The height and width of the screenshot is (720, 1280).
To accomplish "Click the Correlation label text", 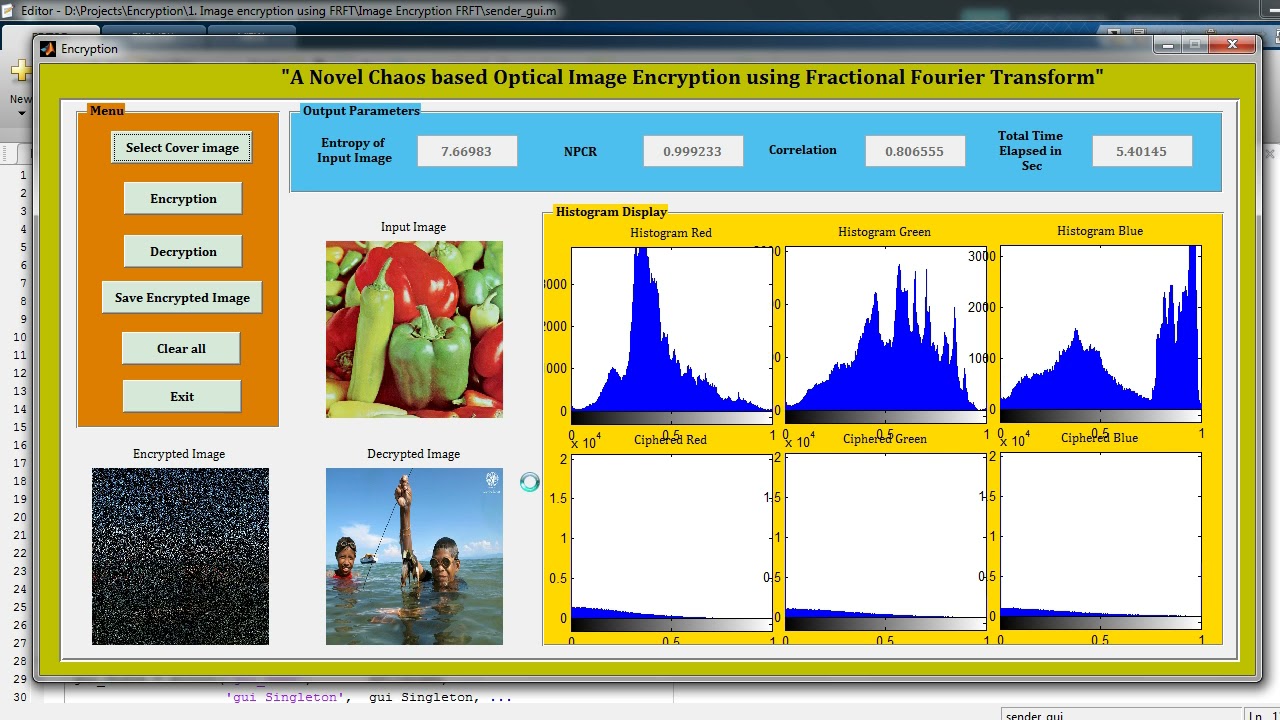I will [x=802, y=150].
